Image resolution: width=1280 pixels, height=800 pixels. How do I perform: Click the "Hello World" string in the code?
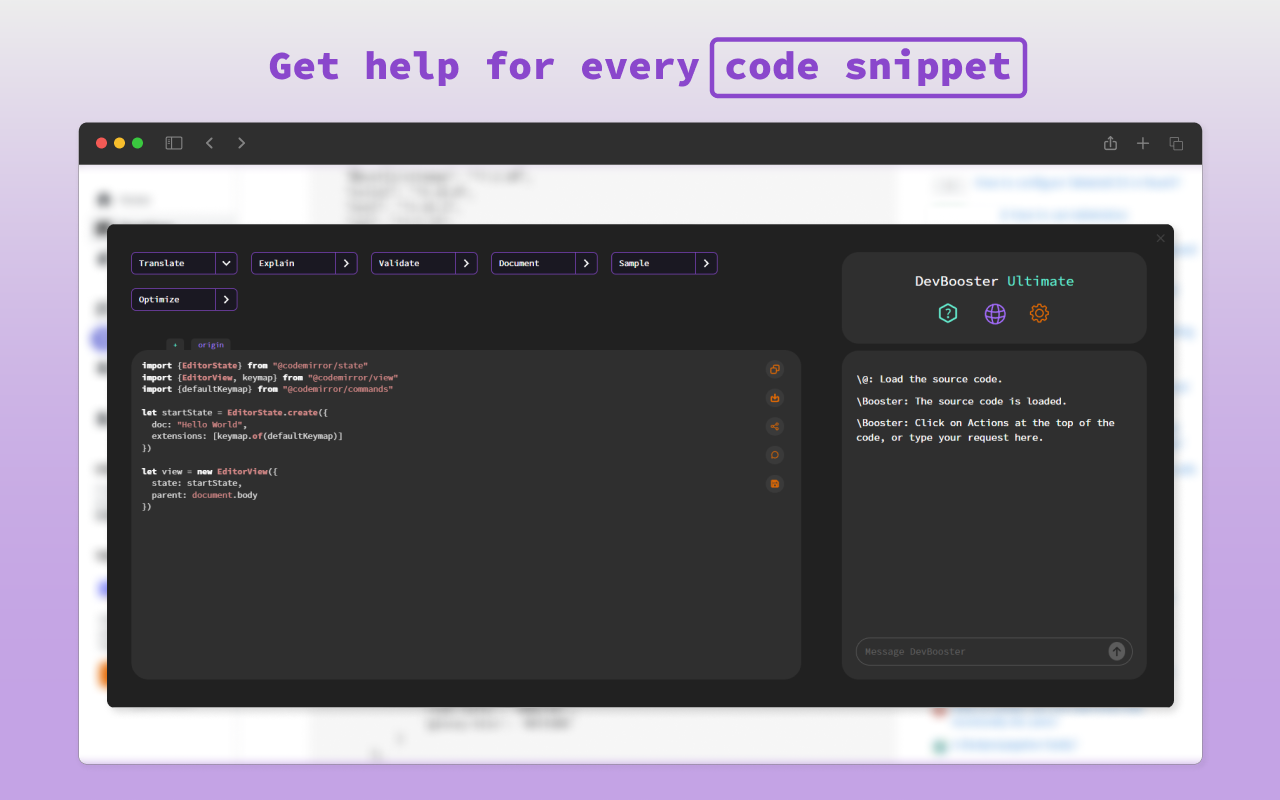[x=211, y=425]
